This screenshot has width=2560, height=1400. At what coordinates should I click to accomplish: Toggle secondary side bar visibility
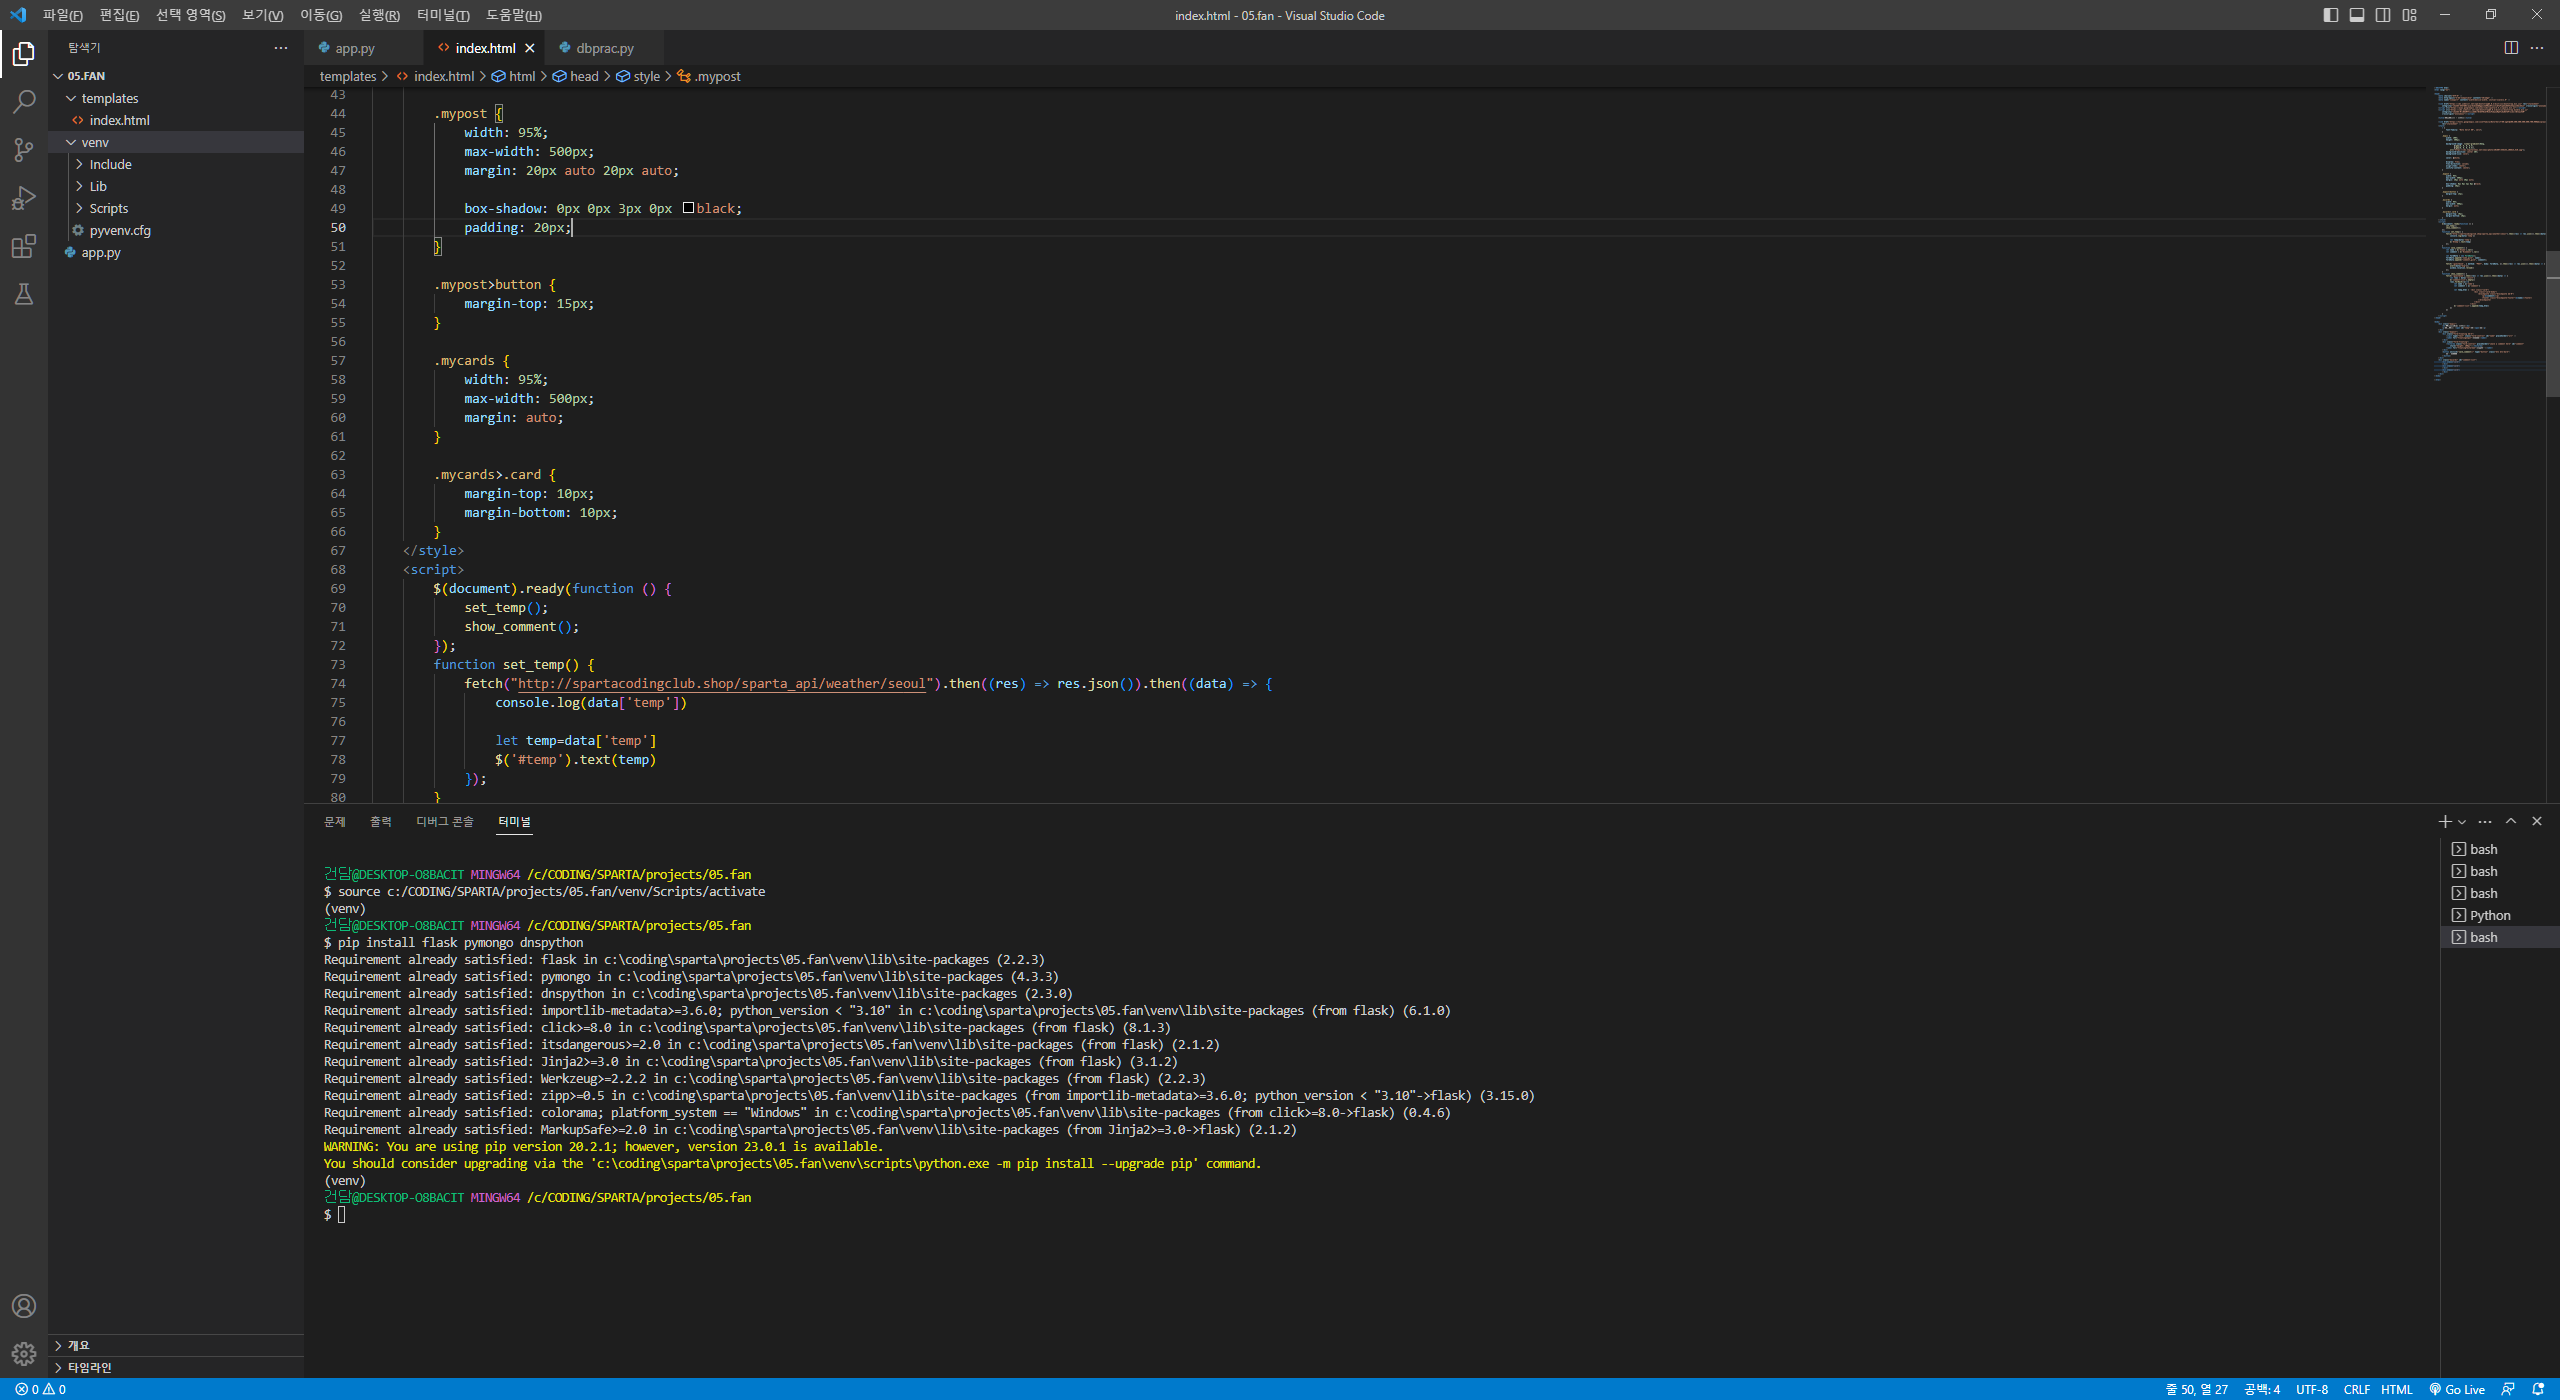pyautogui.click(x=2384, y=15)
